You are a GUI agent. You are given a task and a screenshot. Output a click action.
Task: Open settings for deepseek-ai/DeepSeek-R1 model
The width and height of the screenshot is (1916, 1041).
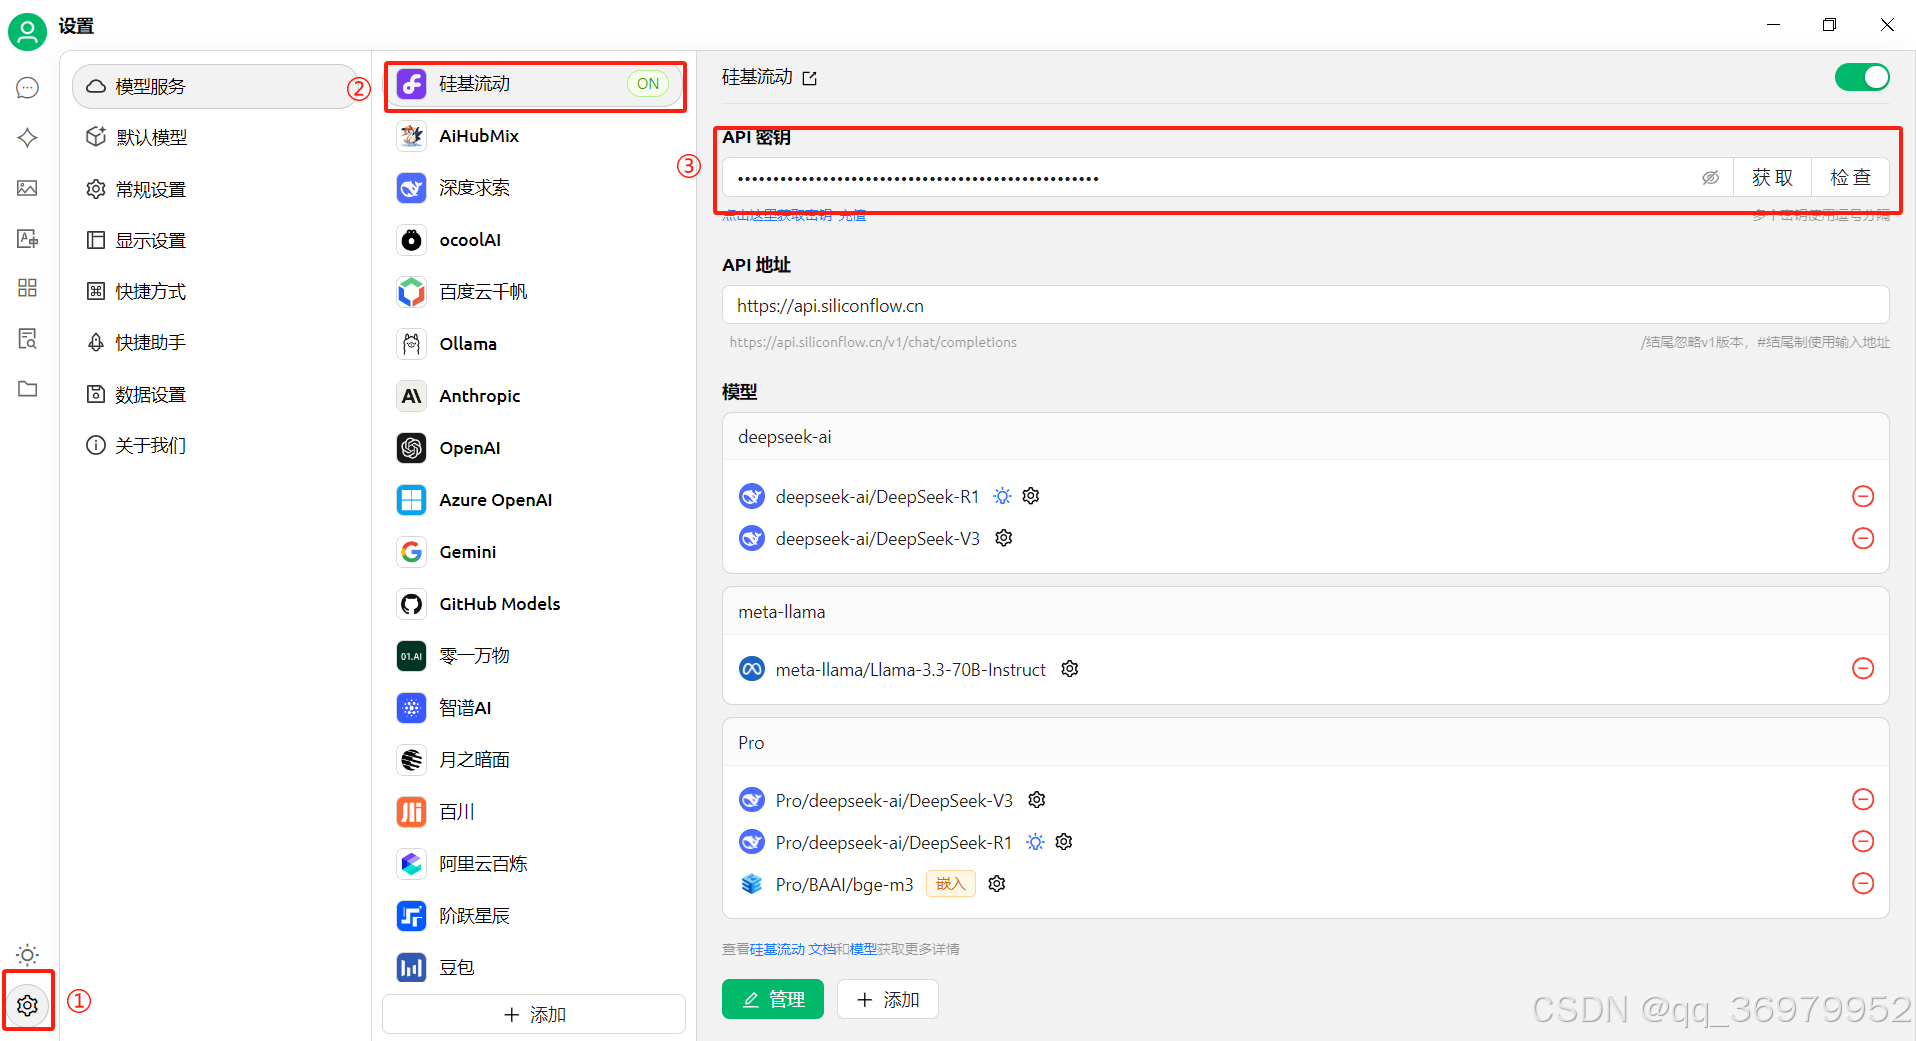tap(1031, 496)
